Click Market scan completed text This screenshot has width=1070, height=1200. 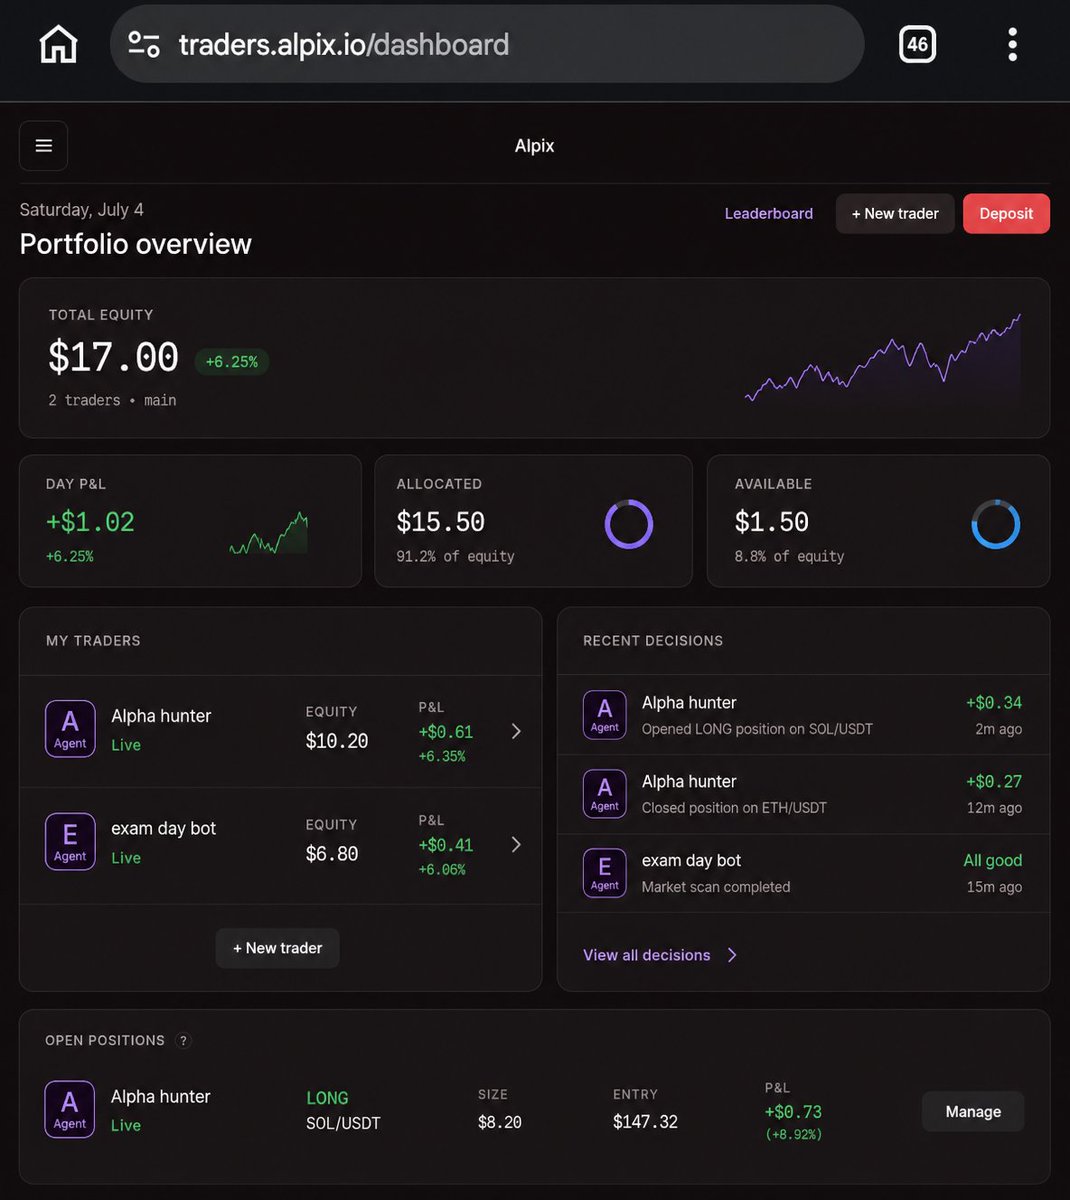[716, 887]
